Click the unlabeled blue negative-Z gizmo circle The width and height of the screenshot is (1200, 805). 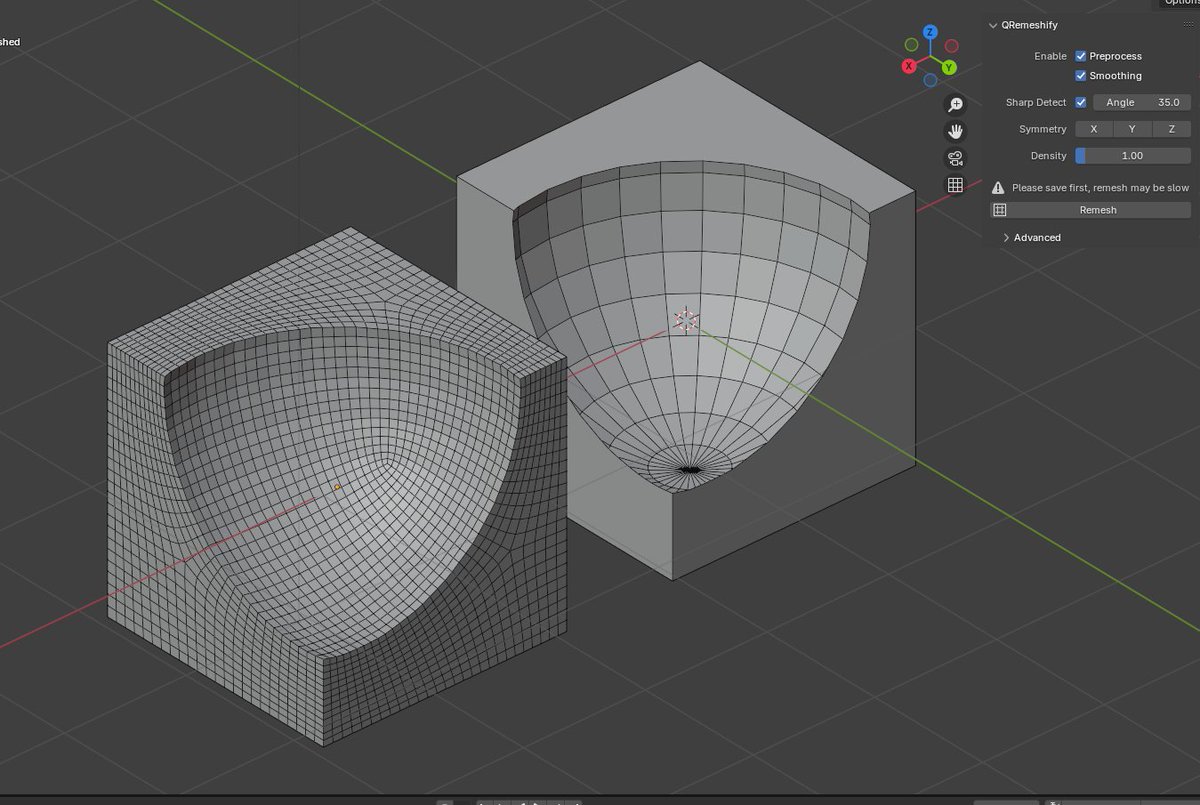[x=931, y=80]
